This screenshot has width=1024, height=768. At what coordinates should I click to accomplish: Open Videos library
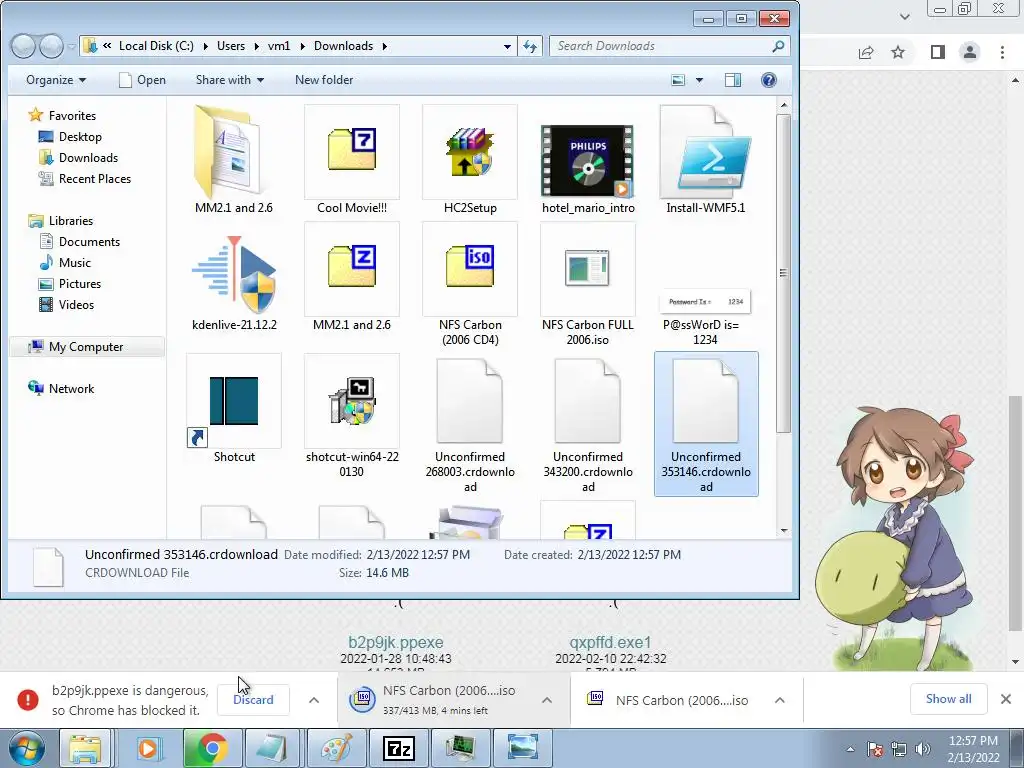(76, 304)
